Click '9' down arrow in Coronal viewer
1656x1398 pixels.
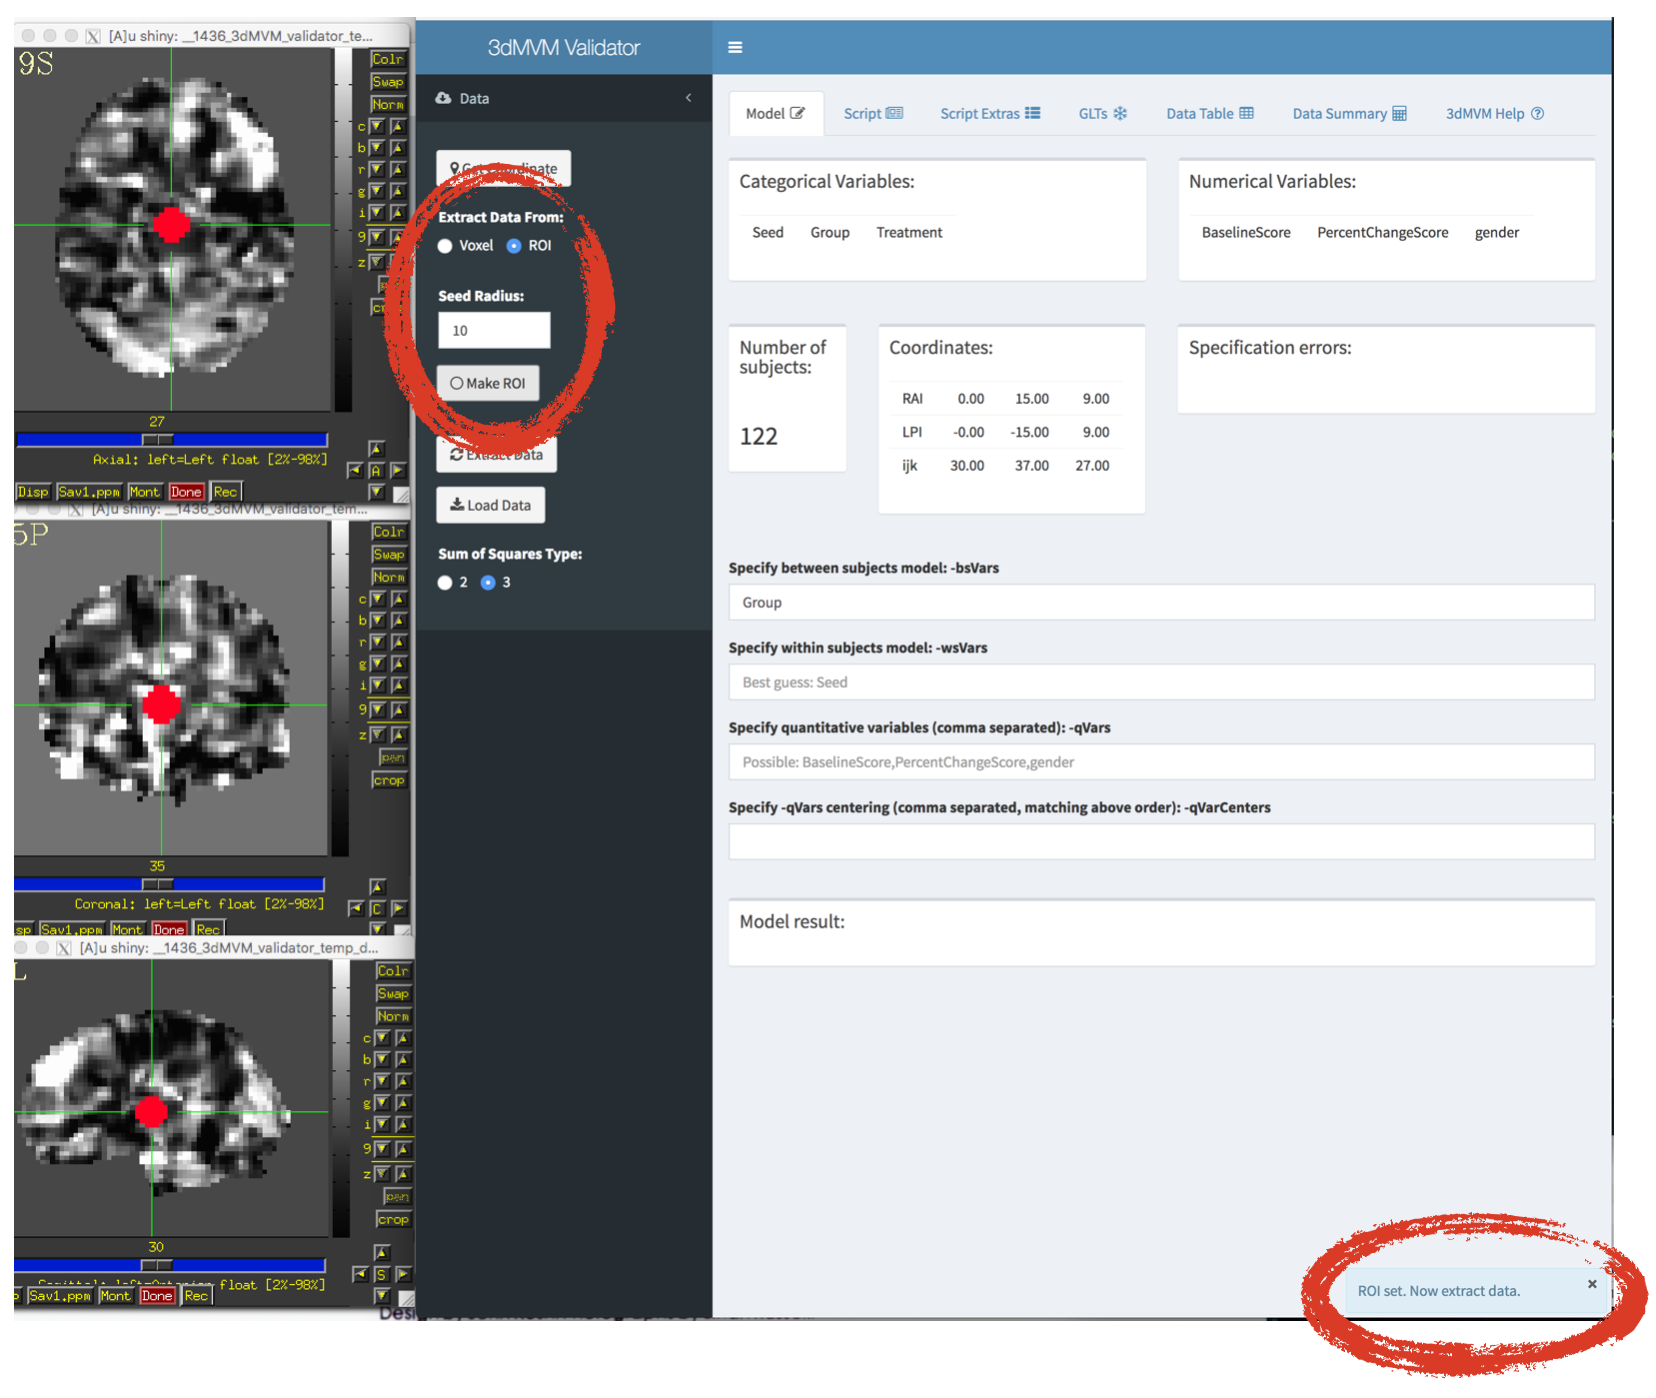[378, 710]
